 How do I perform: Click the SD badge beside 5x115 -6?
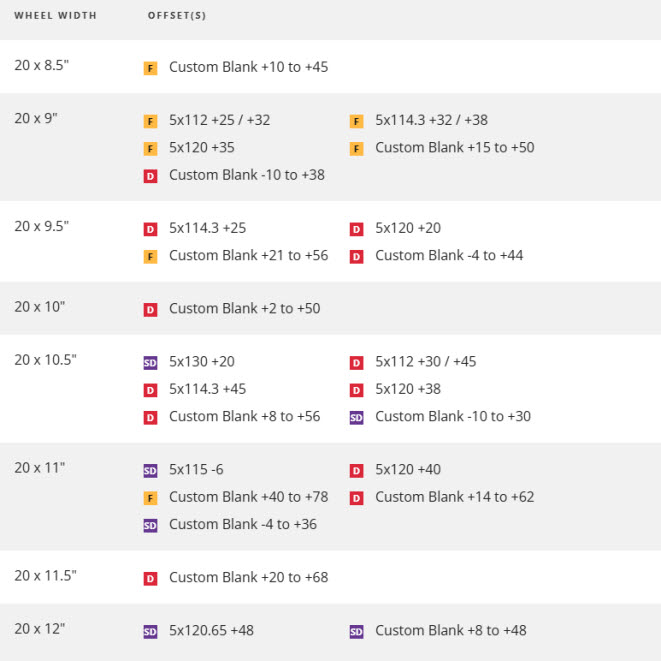(151, 471)
